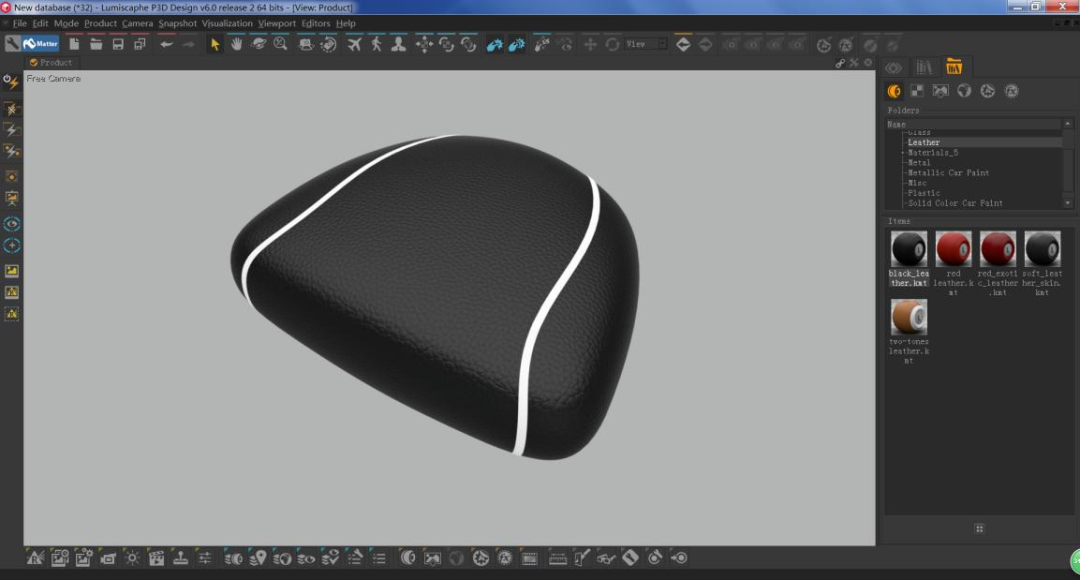Select the Metallic Car Paint folder
Image resolution: width=1080 pixels, height=580 pixels.
coord(948,173)
